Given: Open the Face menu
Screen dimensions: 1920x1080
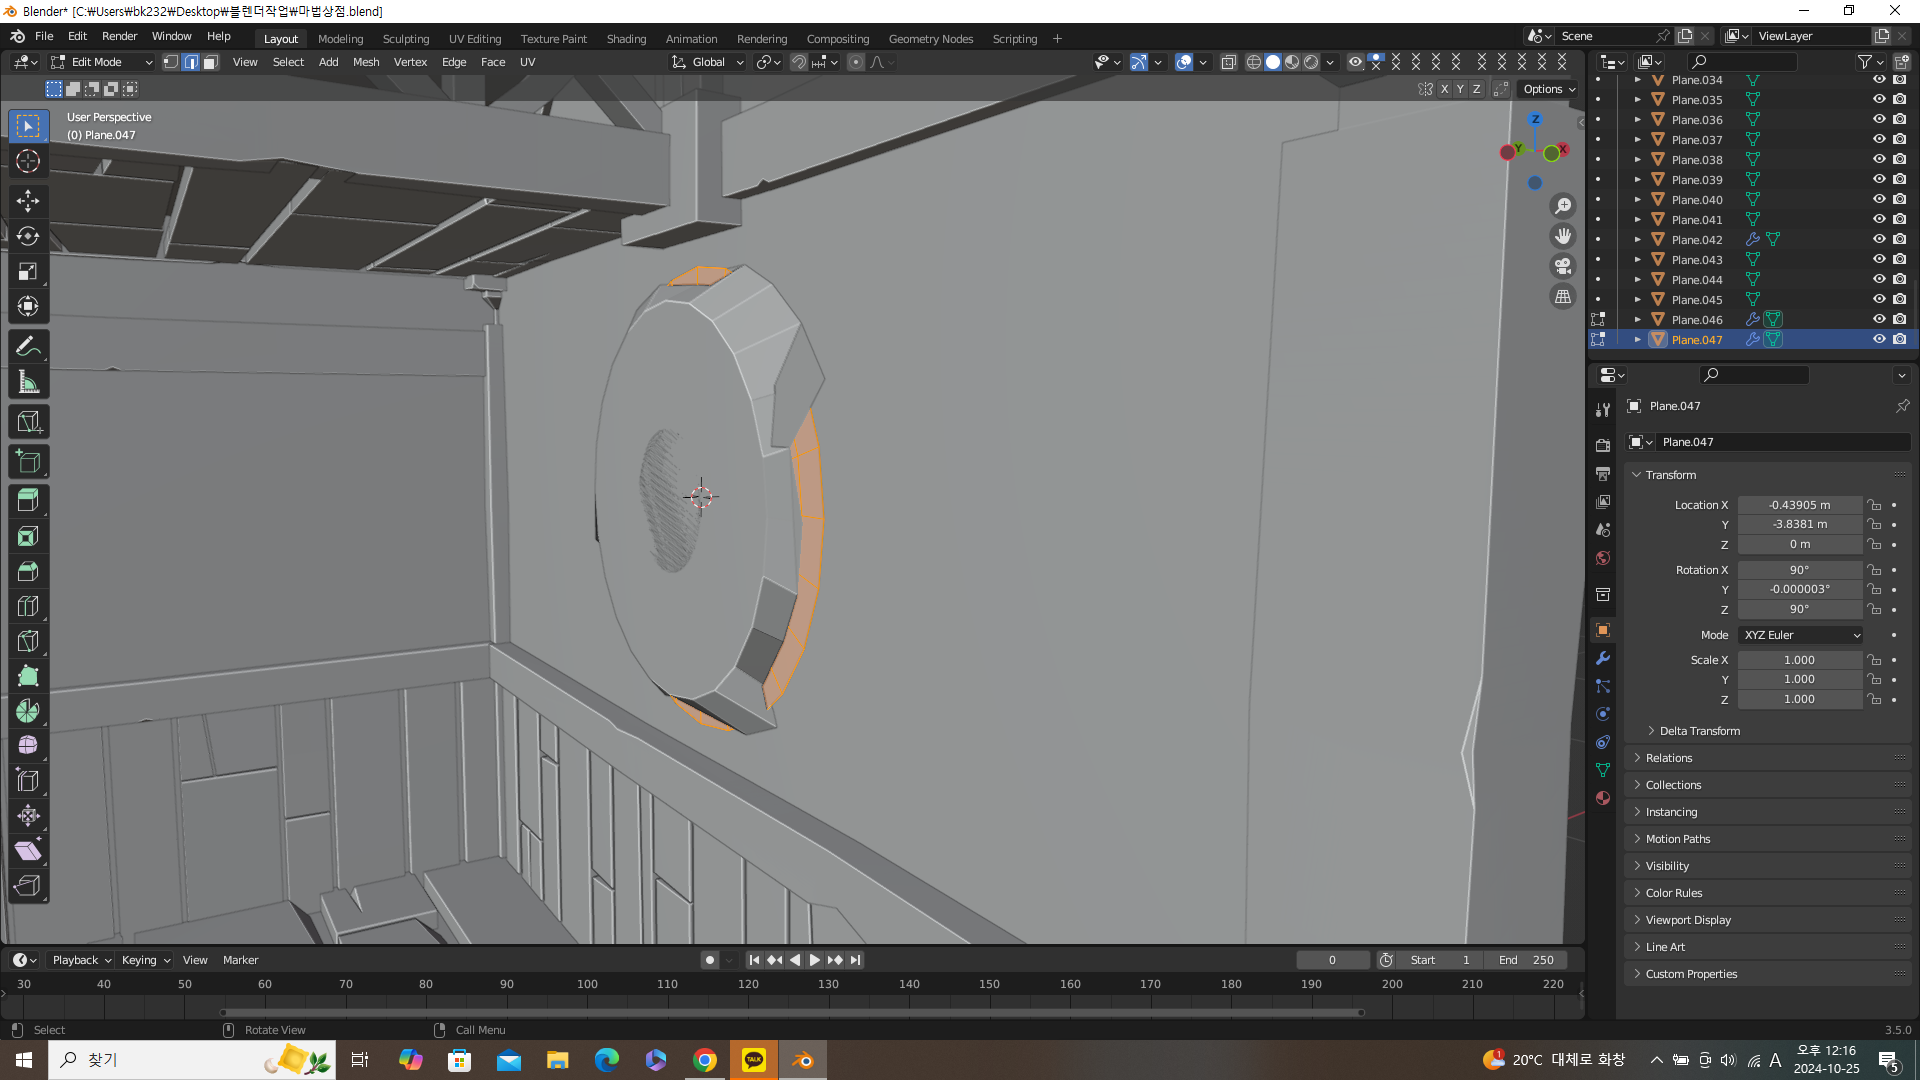Looking at the screenshot, I should [493, 62].
